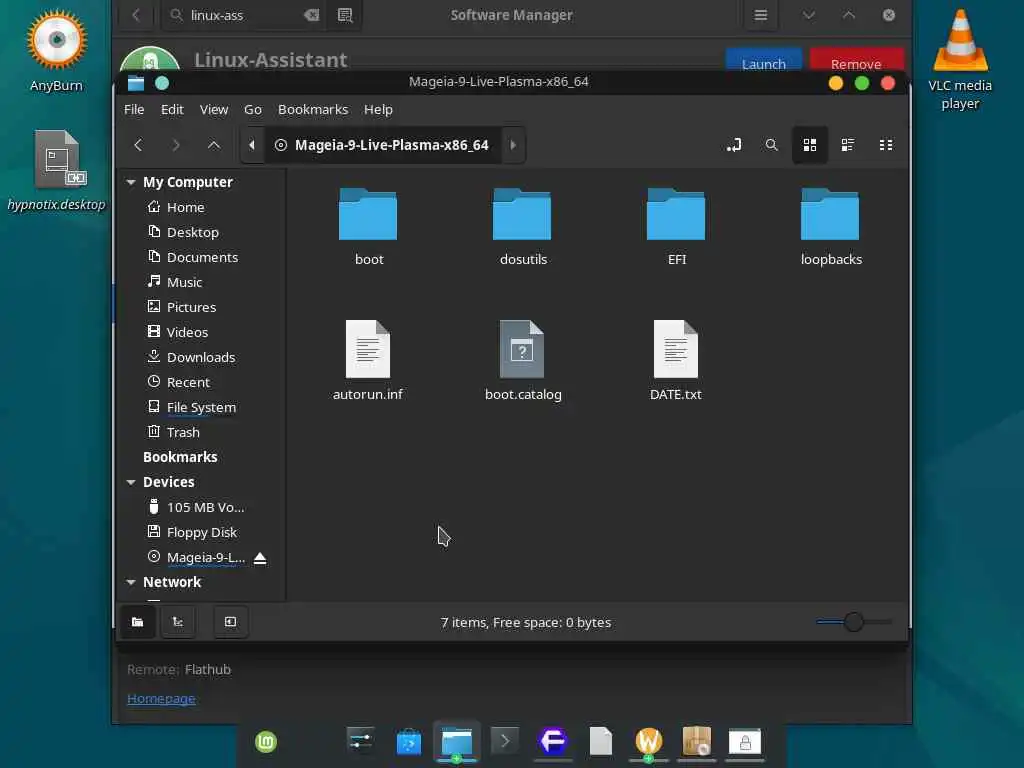Collapse Network section

(x=131, y=582)
